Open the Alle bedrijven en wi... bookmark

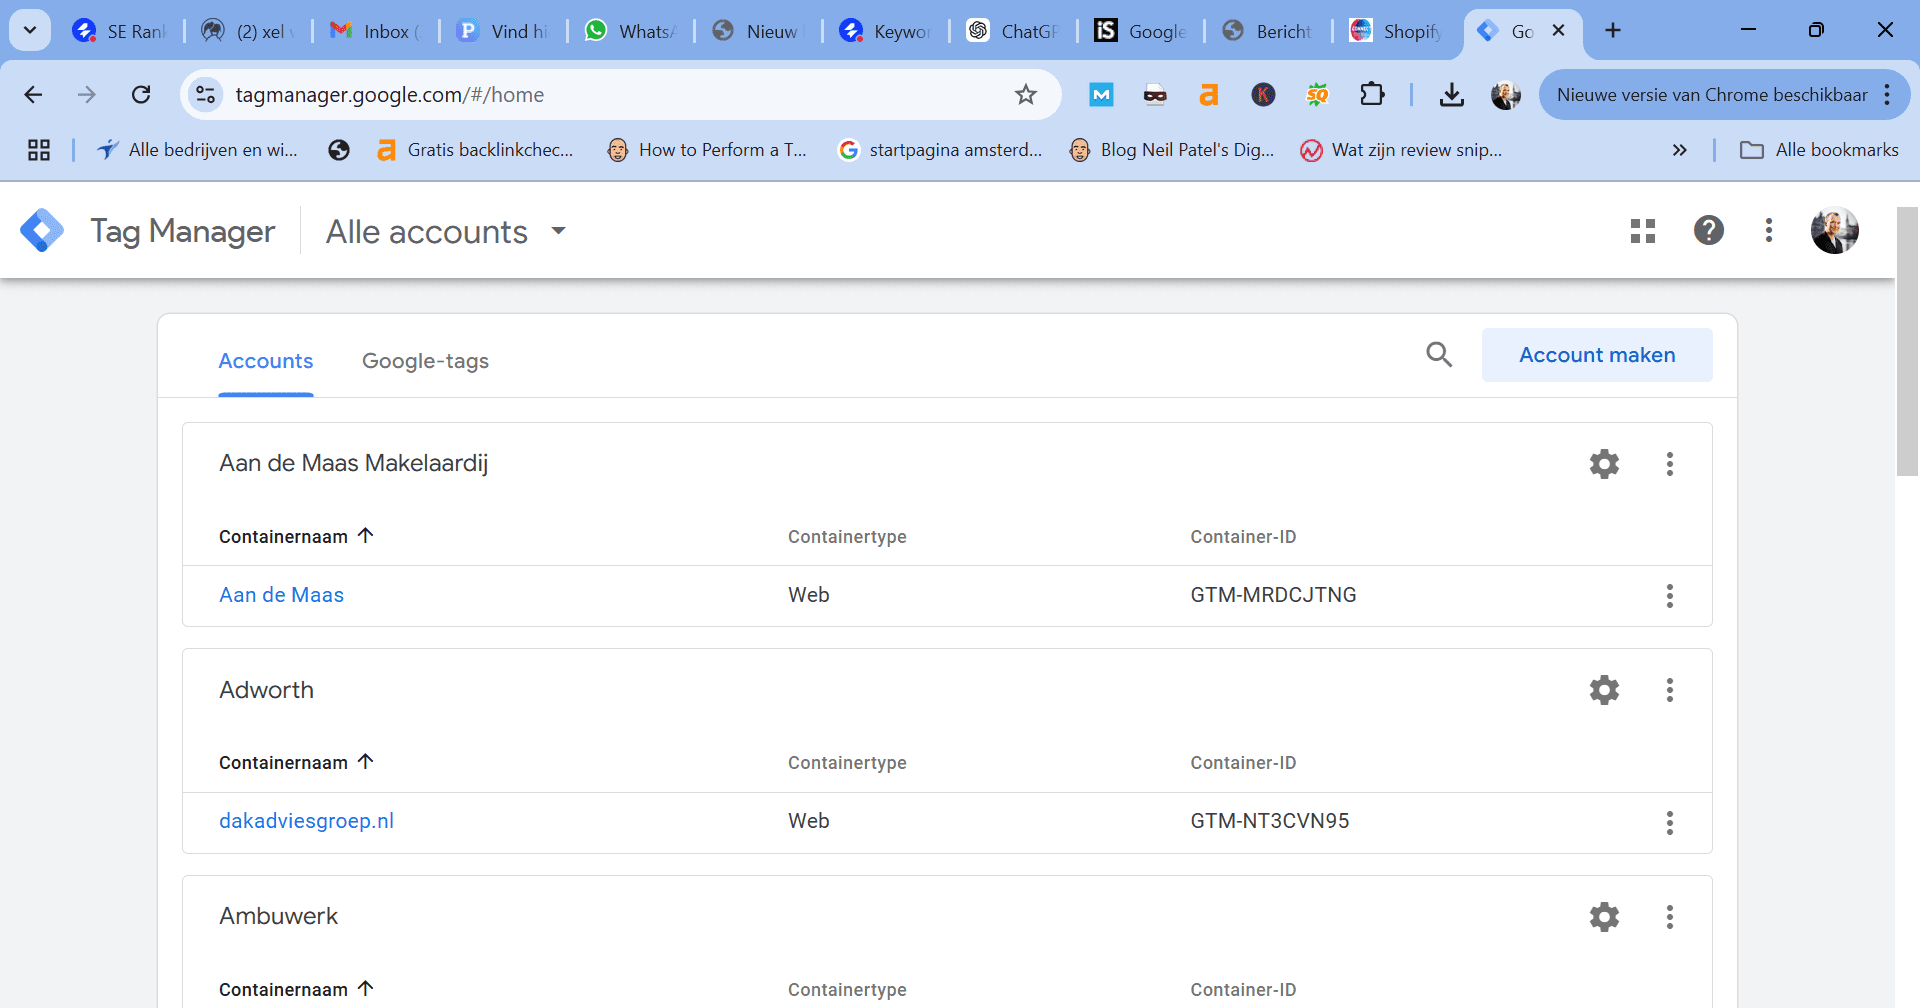click(197, 150)
